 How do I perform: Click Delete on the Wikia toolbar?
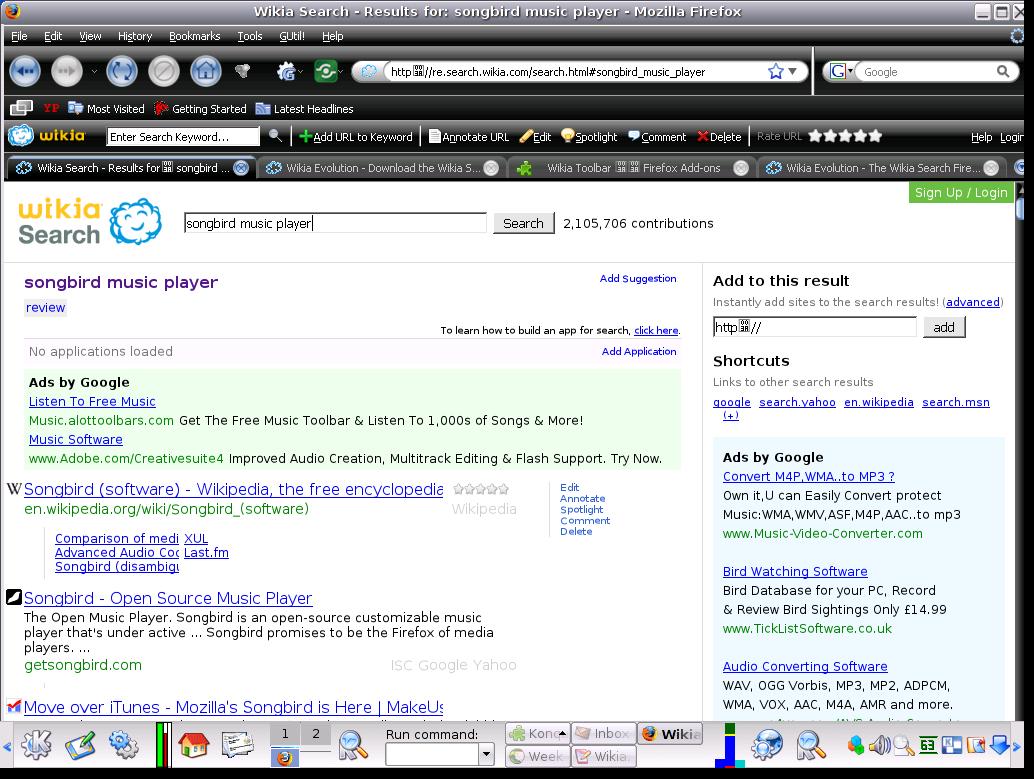(x=719, y=137)
